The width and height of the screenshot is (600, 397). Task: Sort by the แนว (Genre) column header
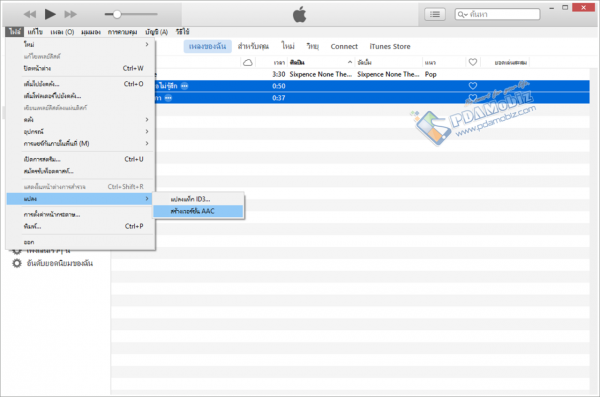(430, 62)
